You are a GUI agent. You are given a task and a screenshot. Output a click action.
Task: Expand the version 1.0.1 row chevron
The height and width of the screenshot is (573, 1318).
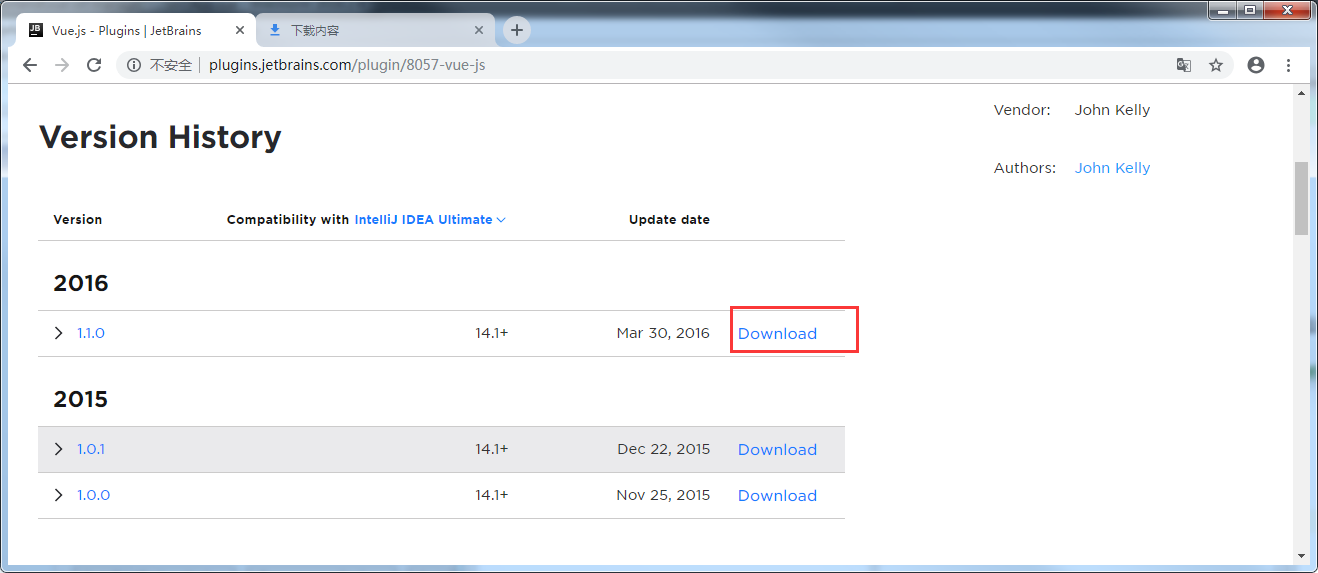click(x=58, y=449)
